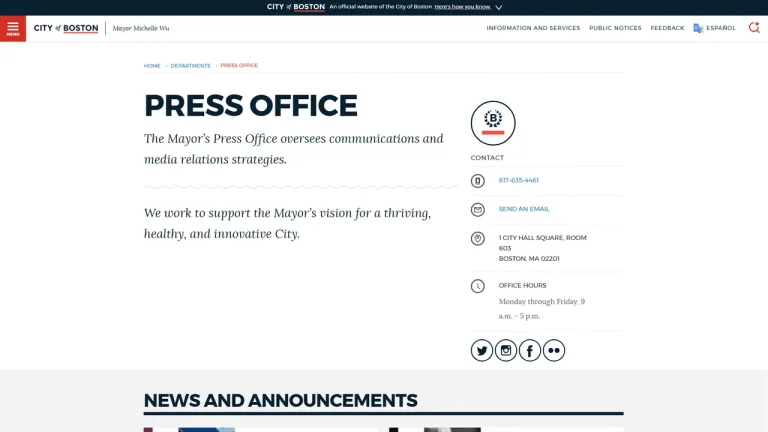Image resolution: width=768 pixels, height=432 pixels.
Task: Switch language to Español
Action: coord(720,28)
